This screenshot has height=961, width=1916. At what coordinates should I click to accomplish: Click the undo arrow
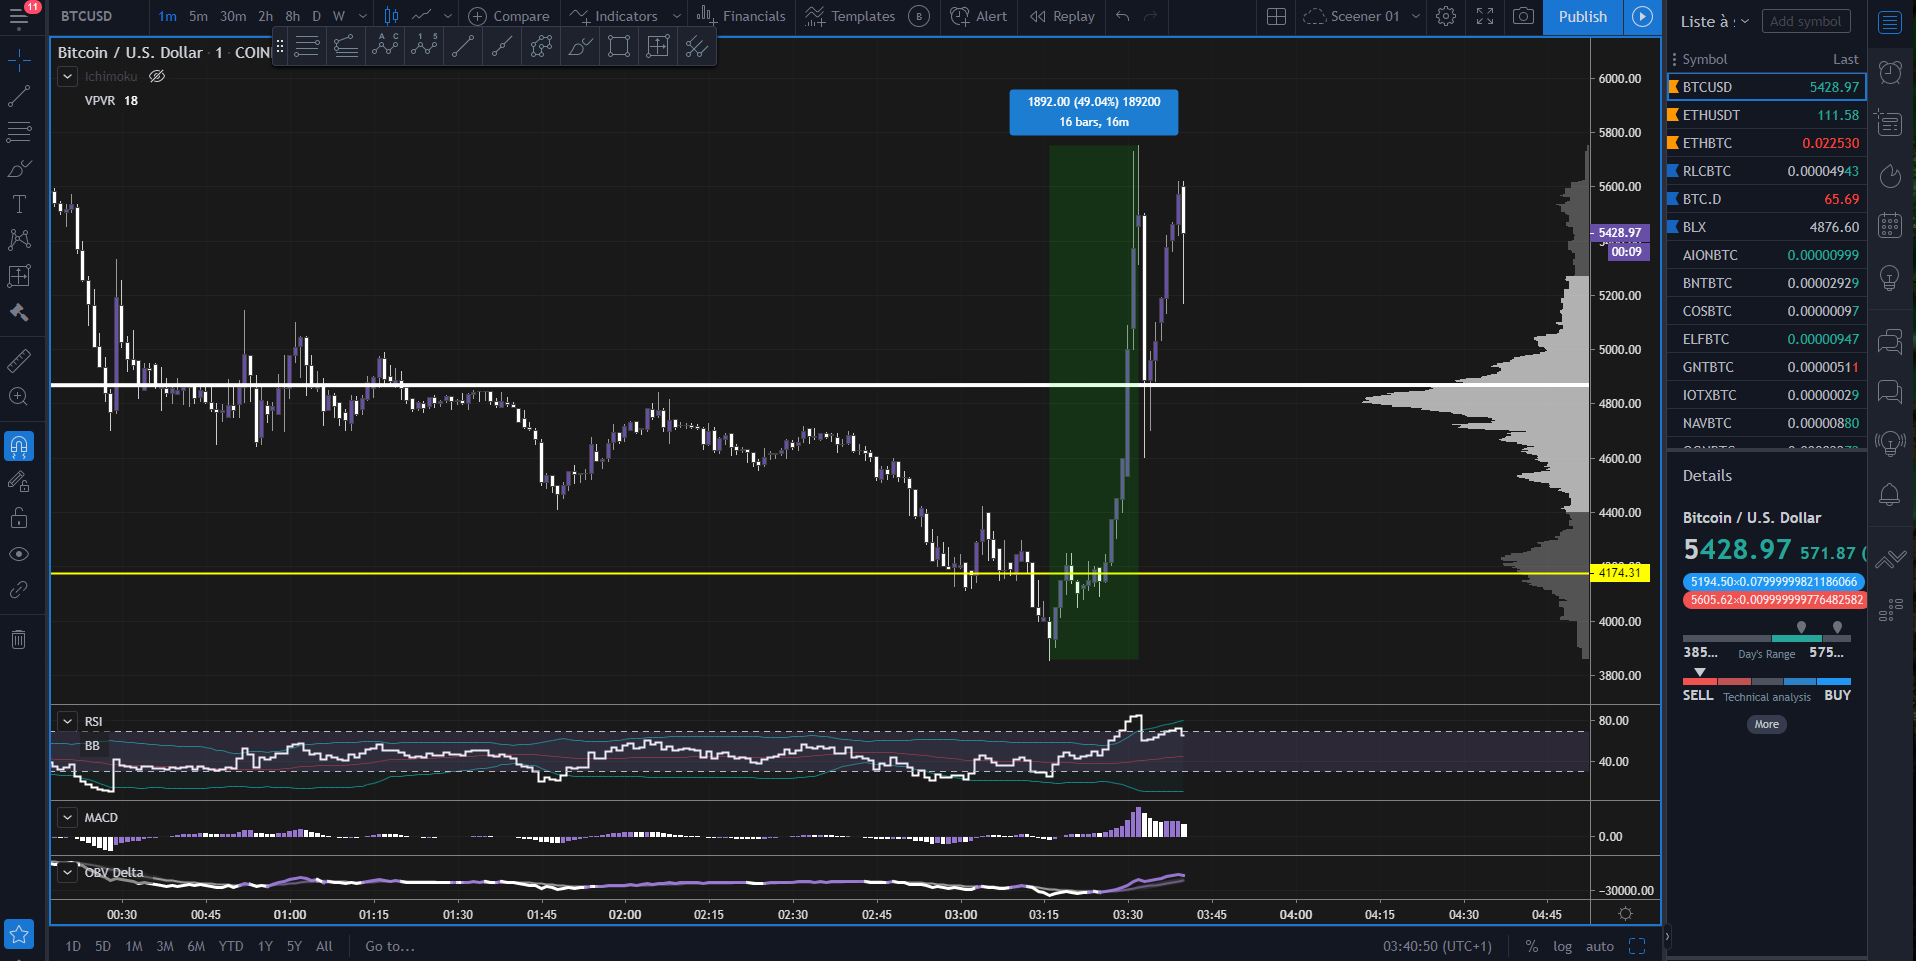[1123, 16]
